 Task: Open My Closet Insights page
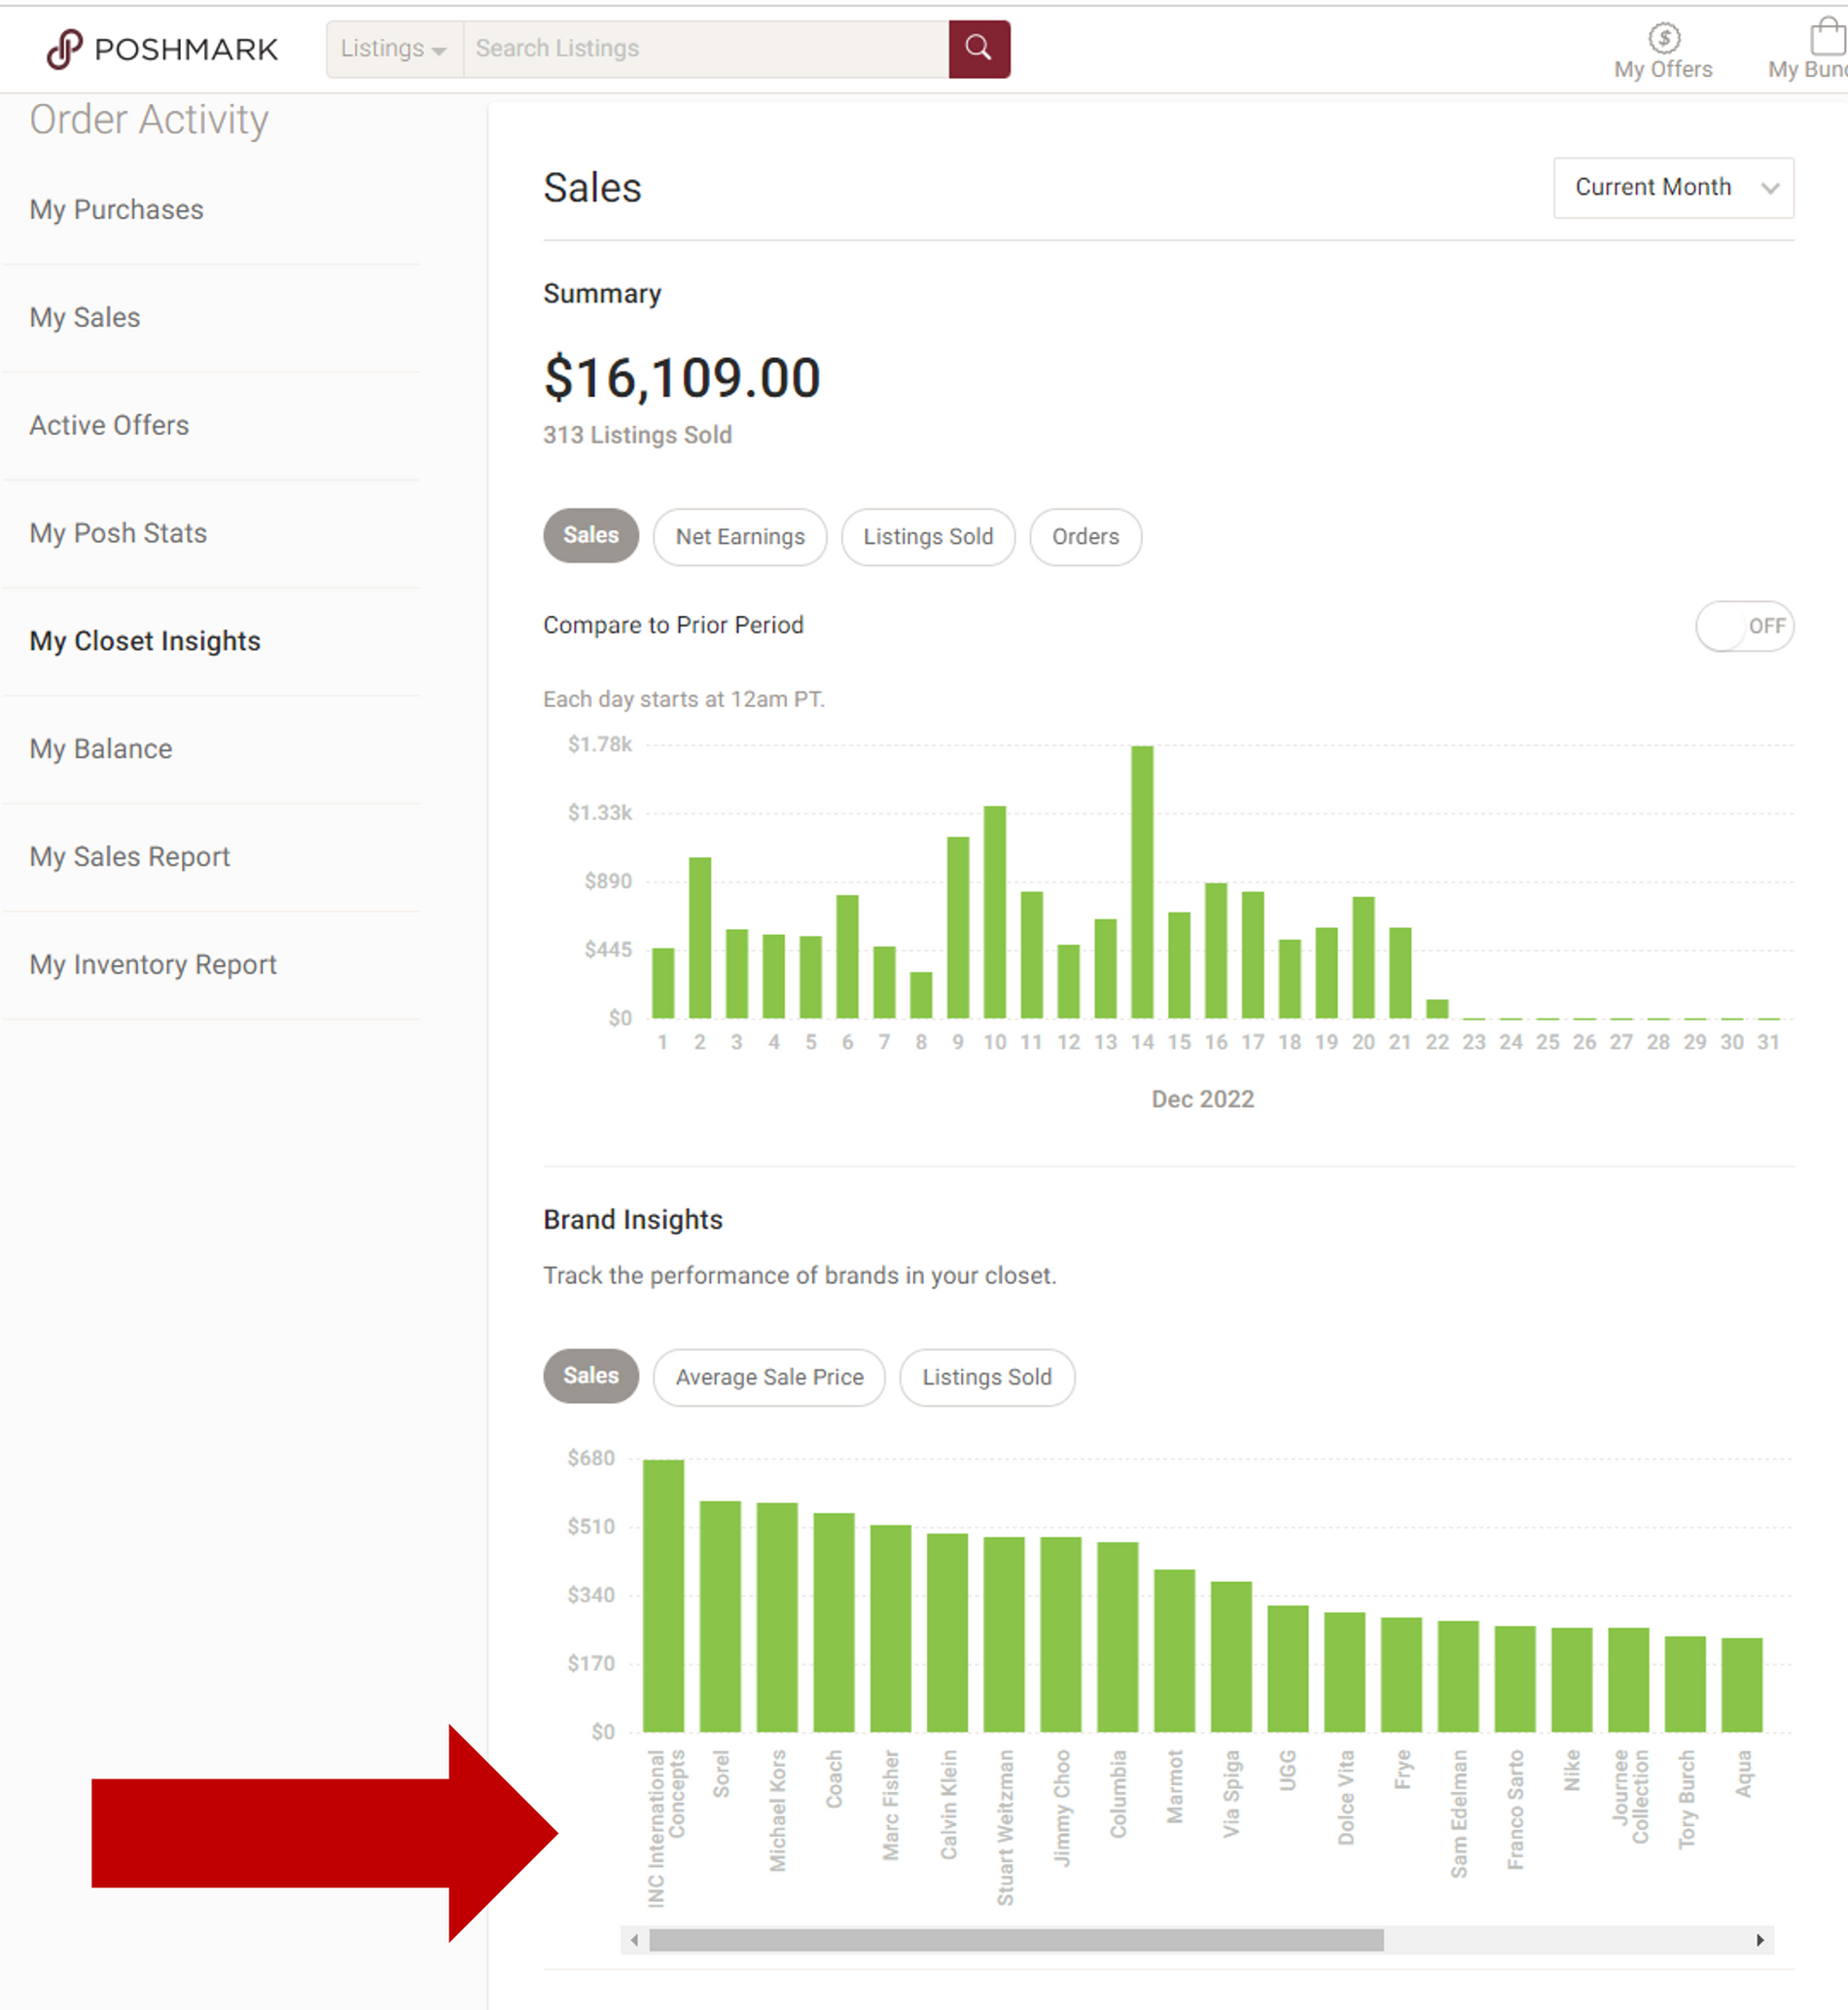tap(145, 641)
